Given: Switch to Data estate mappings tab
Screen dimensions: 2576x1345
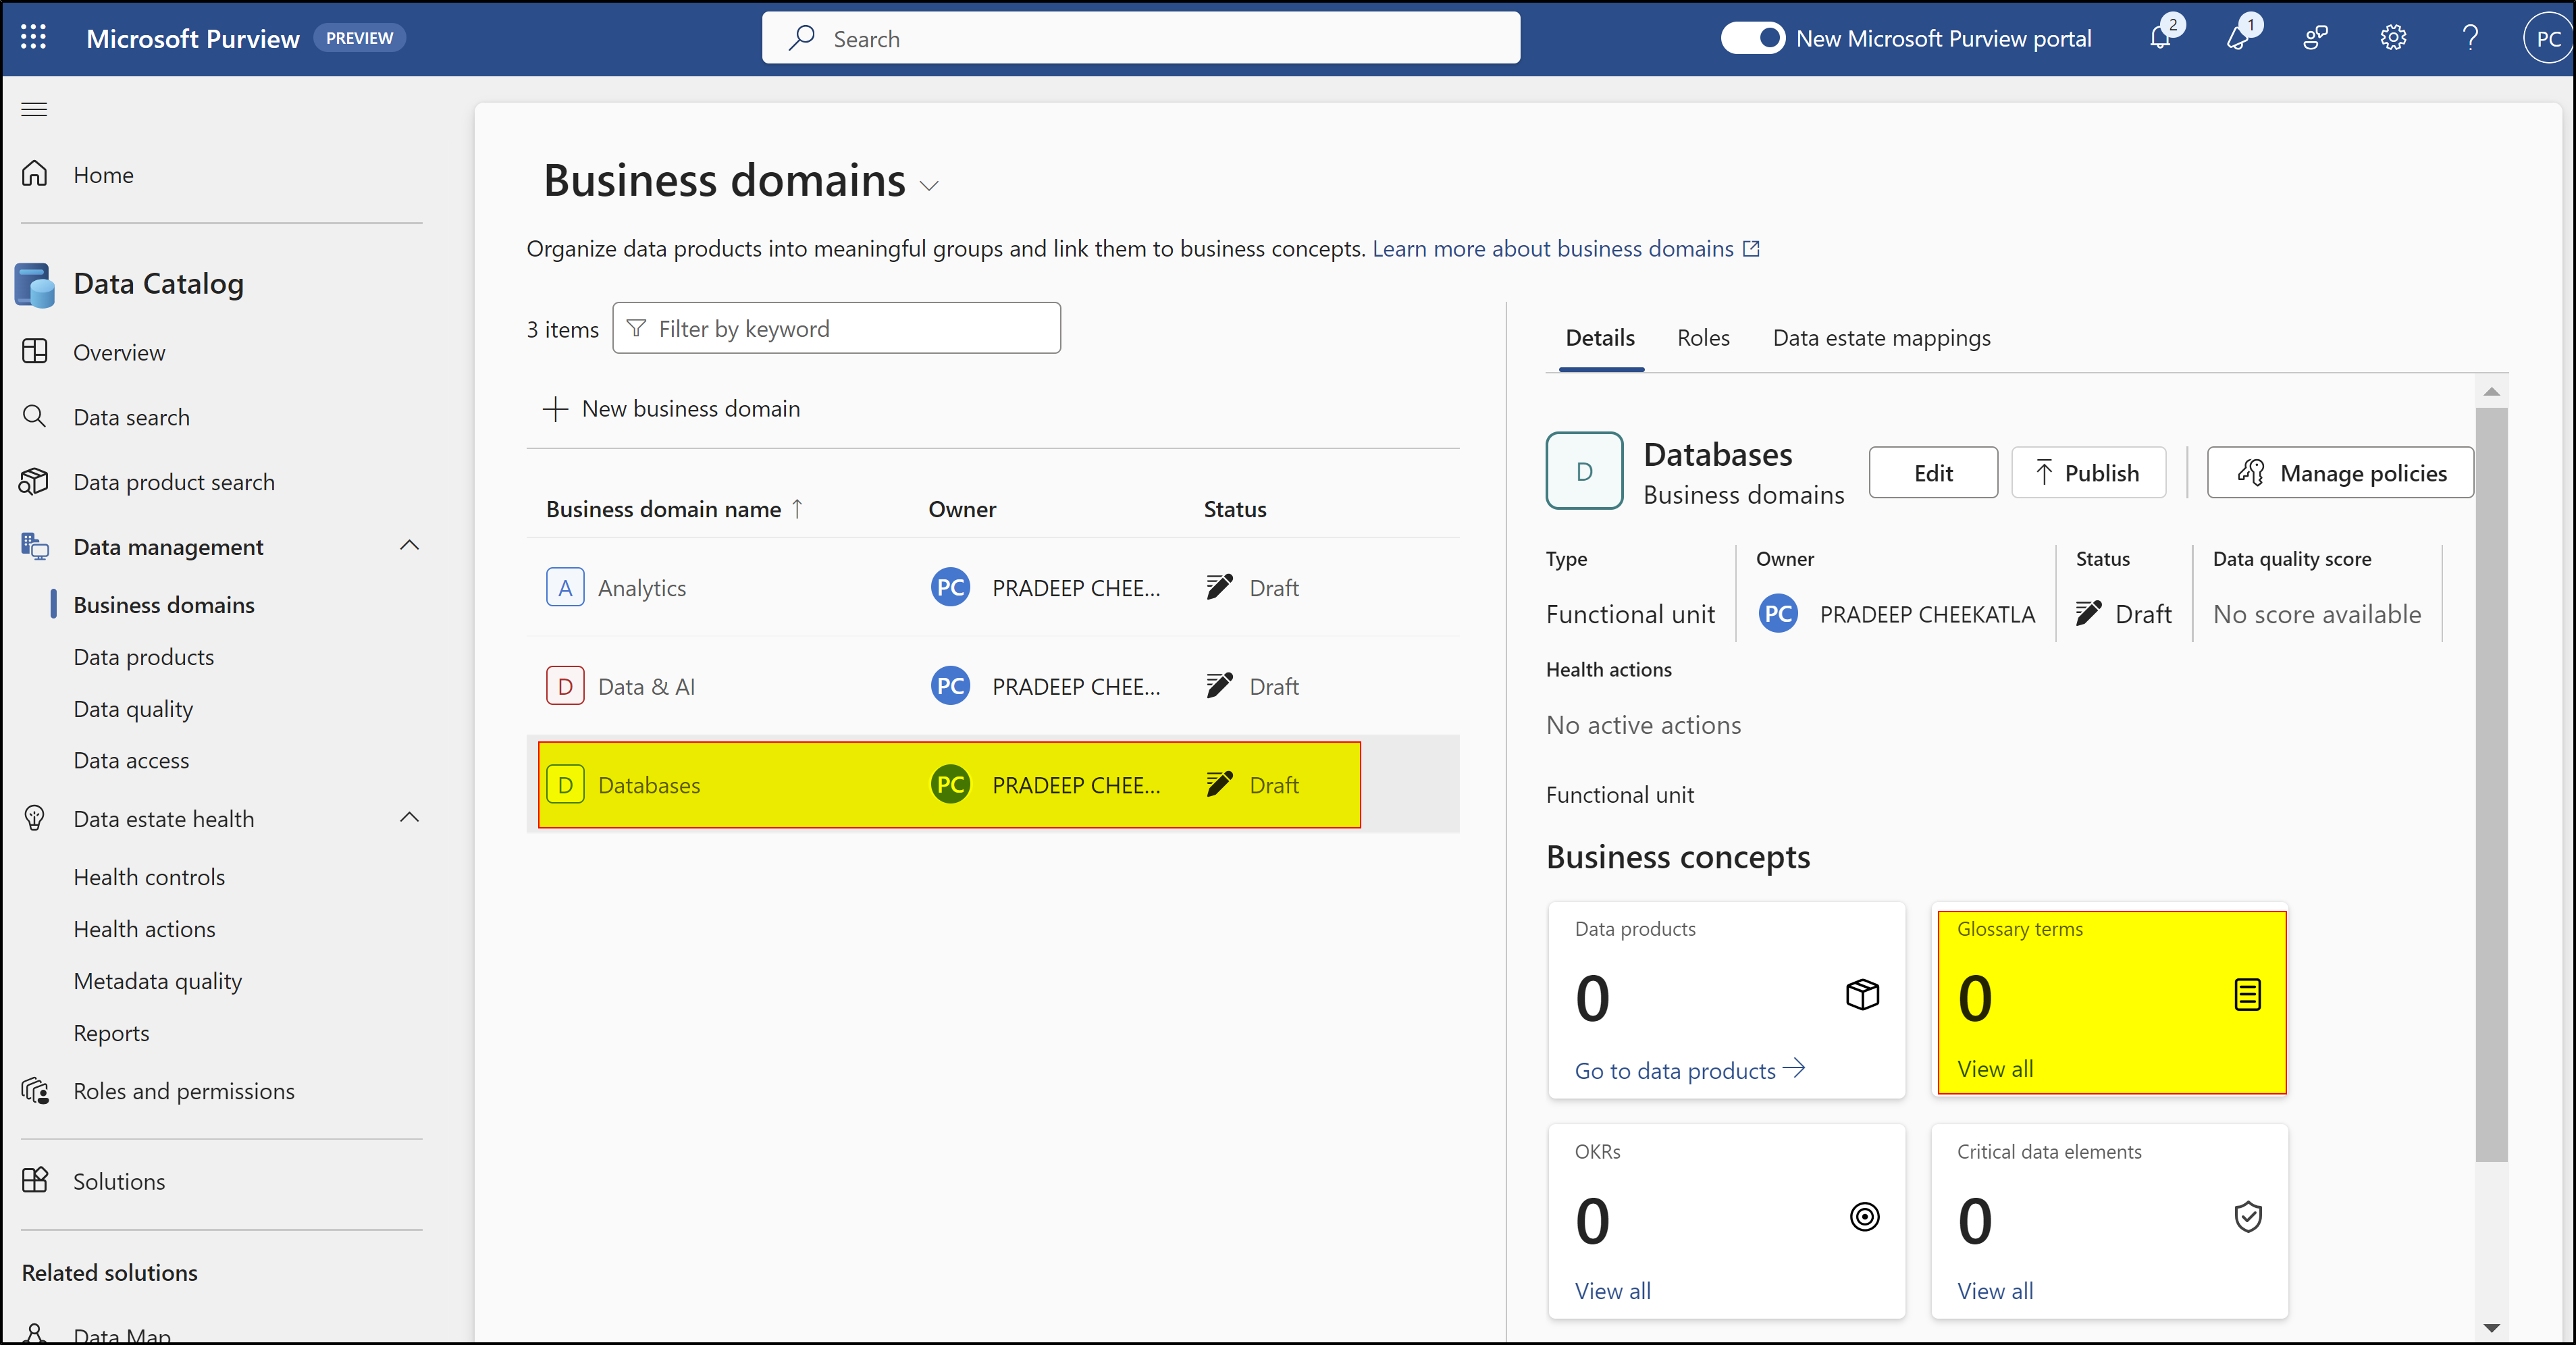Looking at the screenshot, I should click(1881, 338).
